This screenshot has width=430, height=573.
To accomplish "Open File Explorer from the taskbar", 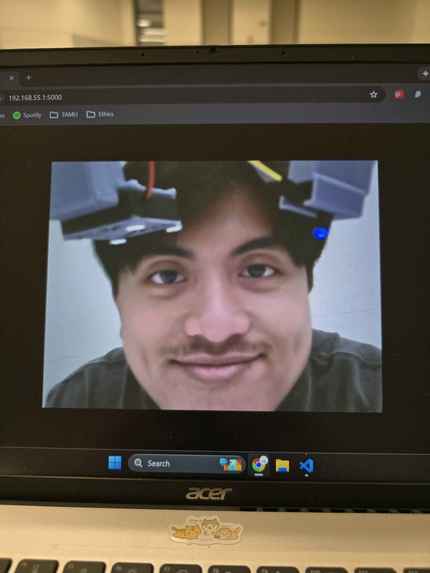I will point(282,466).
